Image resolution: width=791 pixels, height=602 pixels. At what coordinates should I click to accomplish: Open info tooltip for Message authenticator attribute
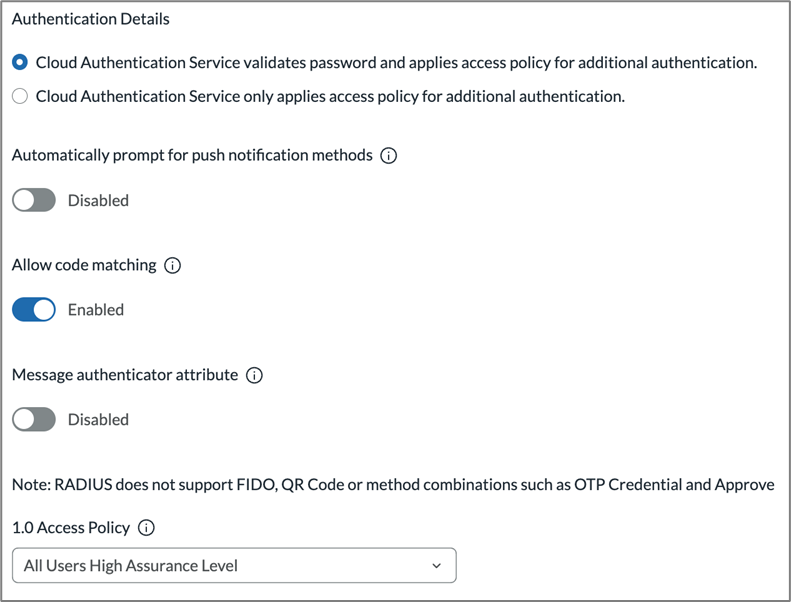click(254, 376)
